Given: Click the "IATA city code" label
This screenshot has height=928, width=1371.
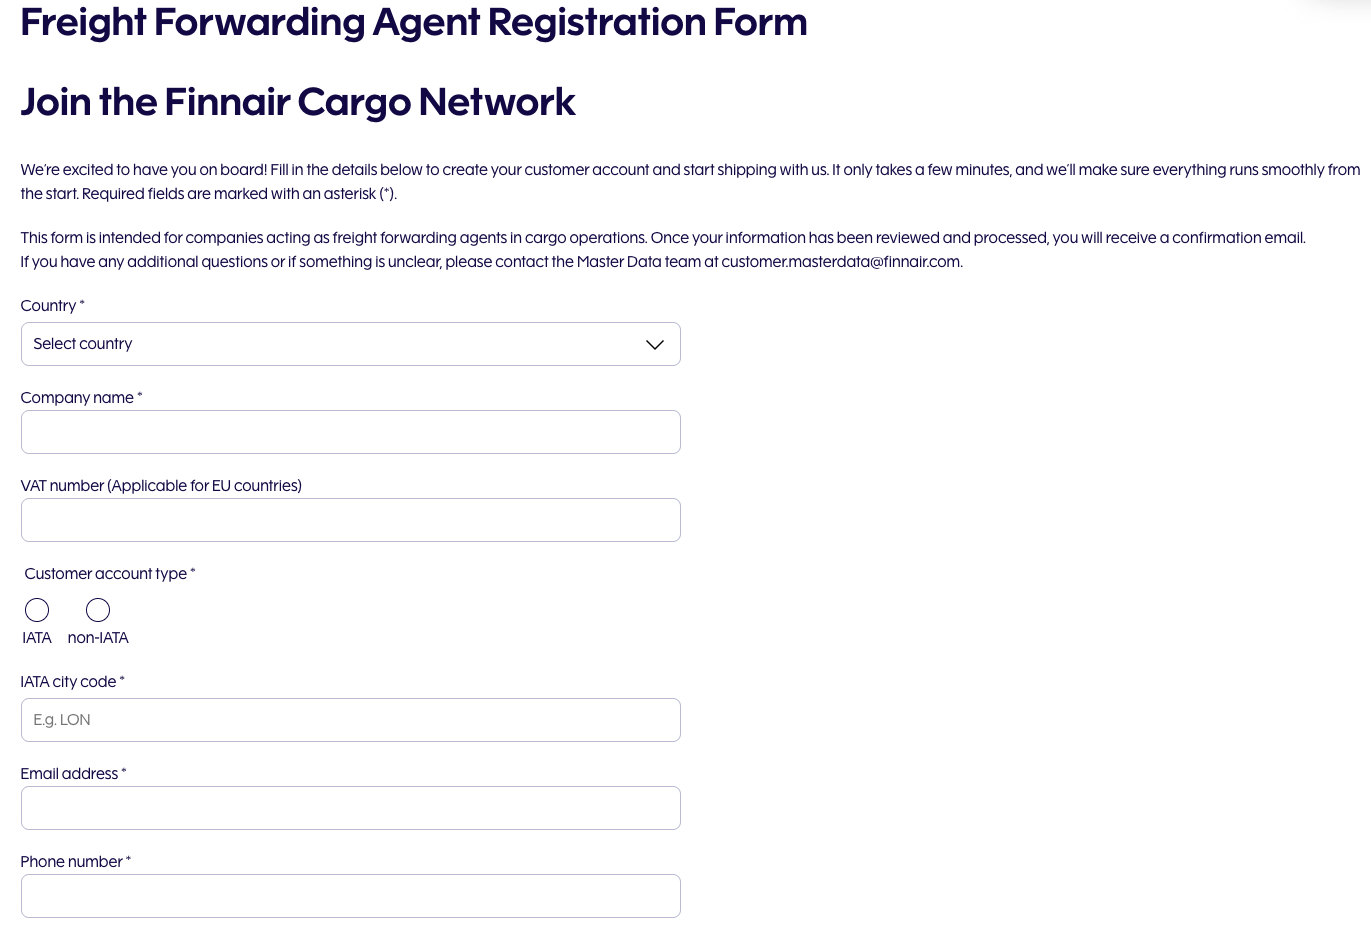Looking at the screenshot, I should 68,682.
